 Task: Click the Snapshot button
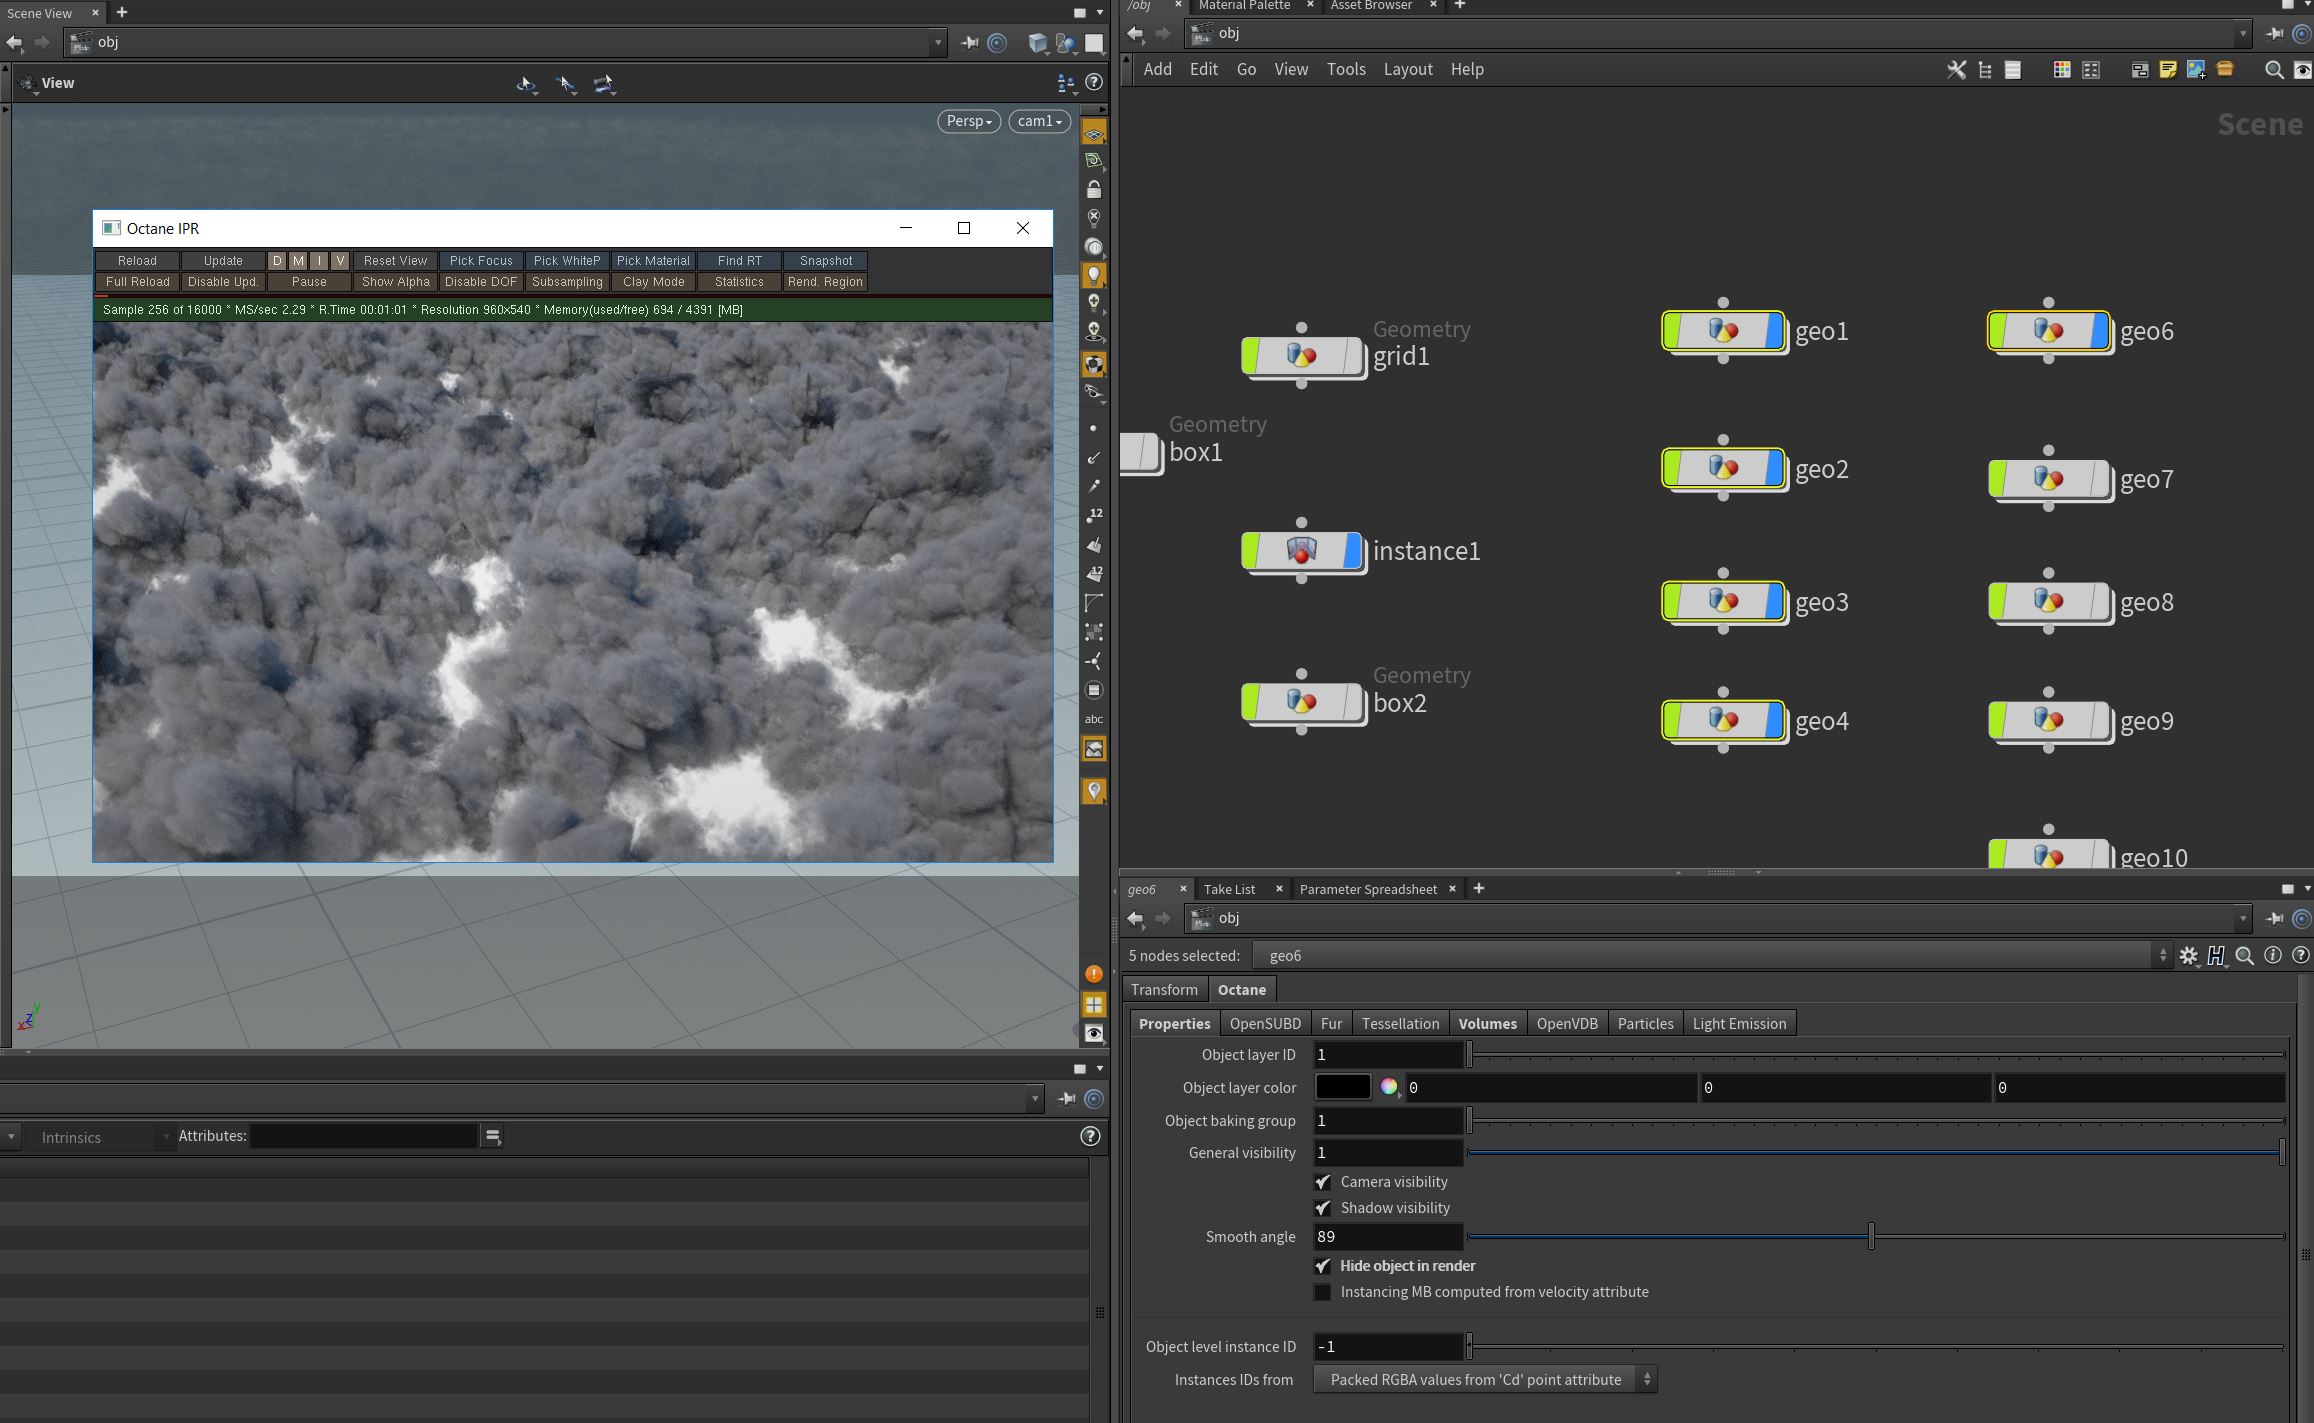(825, 261)
